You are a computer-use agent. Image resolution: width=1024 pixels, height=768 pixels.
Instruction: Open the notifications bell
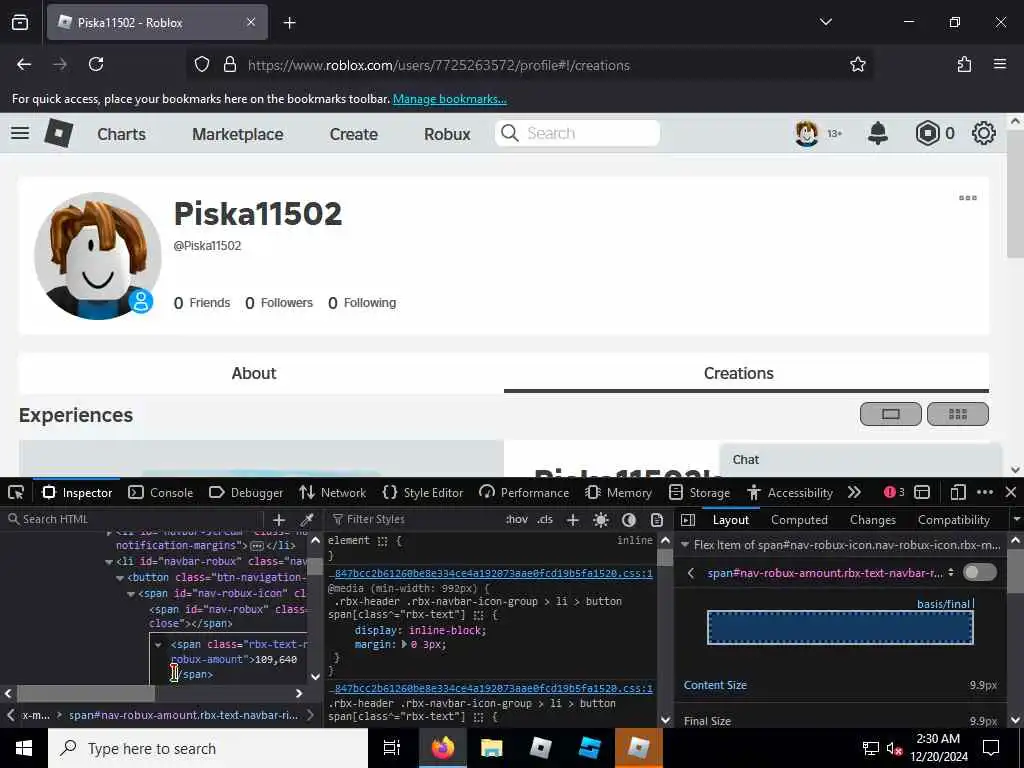(878, 133)
